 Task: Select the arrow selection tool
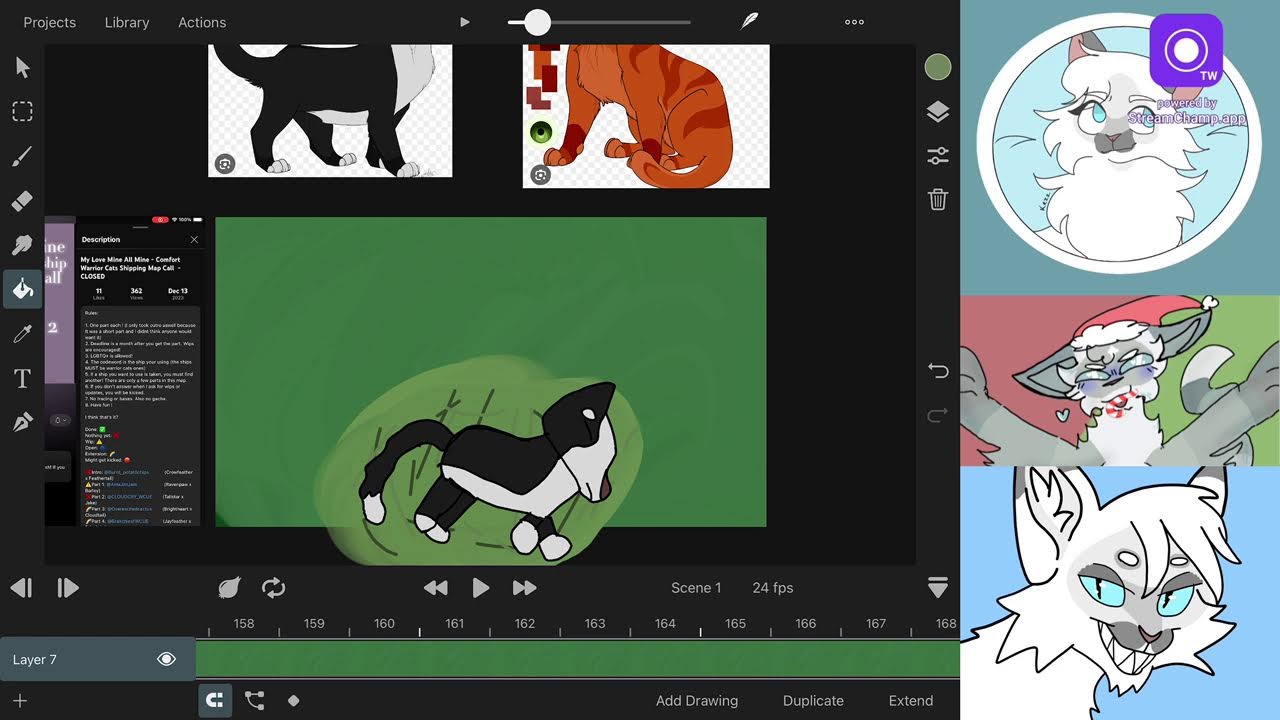pos(22,67)
